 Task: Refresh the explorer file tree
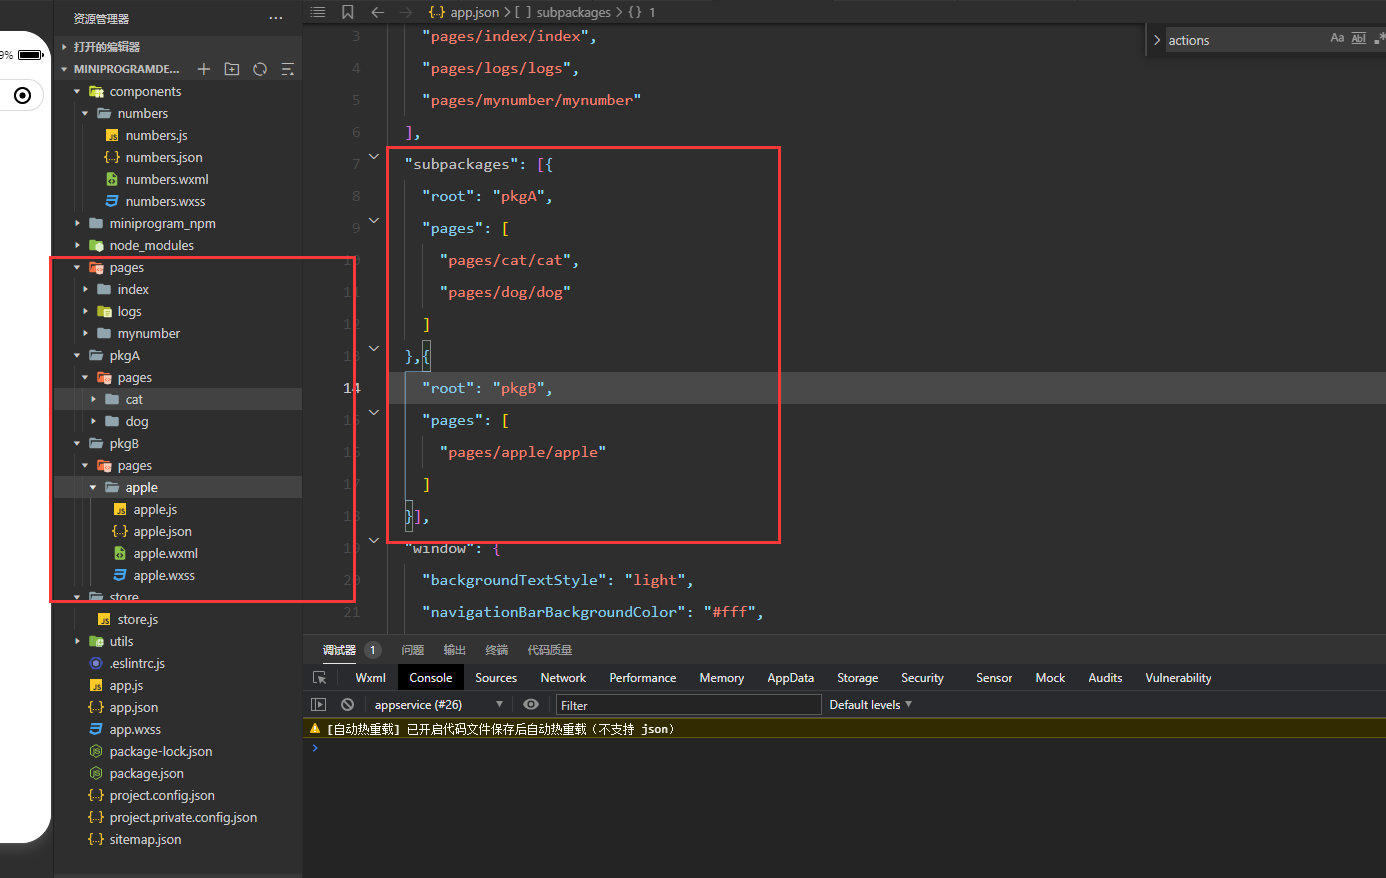260,69
